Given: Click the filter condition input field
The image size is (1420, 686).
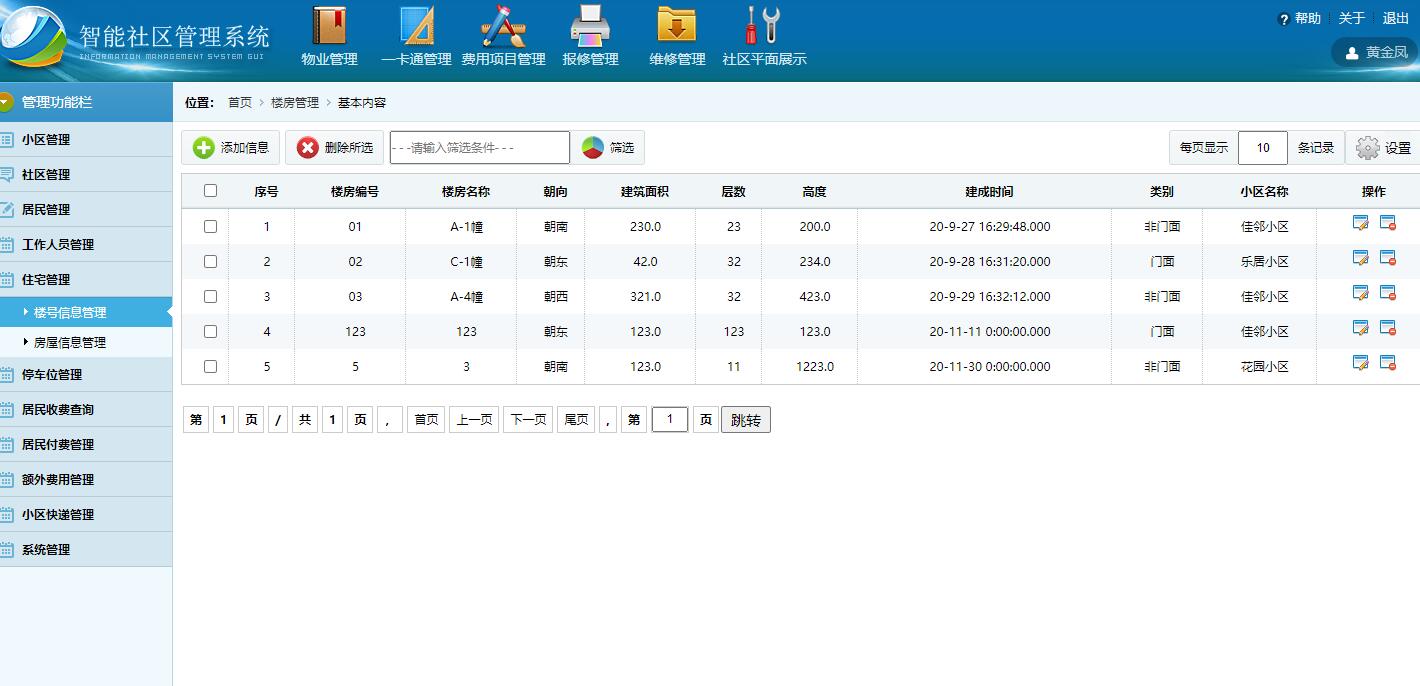Looking at the screenshot, I should (479, 148).
